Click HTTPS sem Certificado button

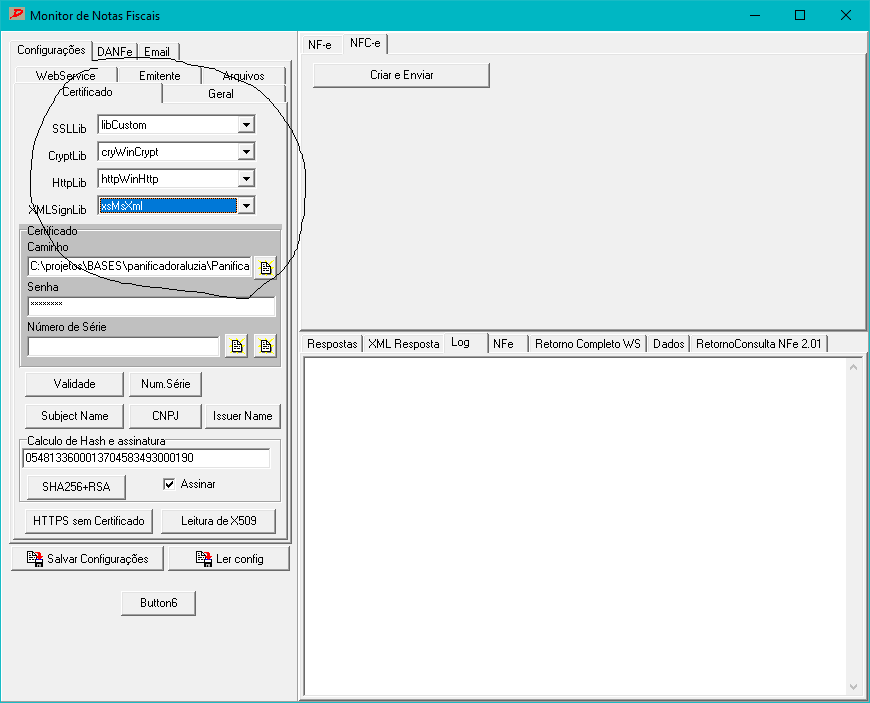coord(89,521)
